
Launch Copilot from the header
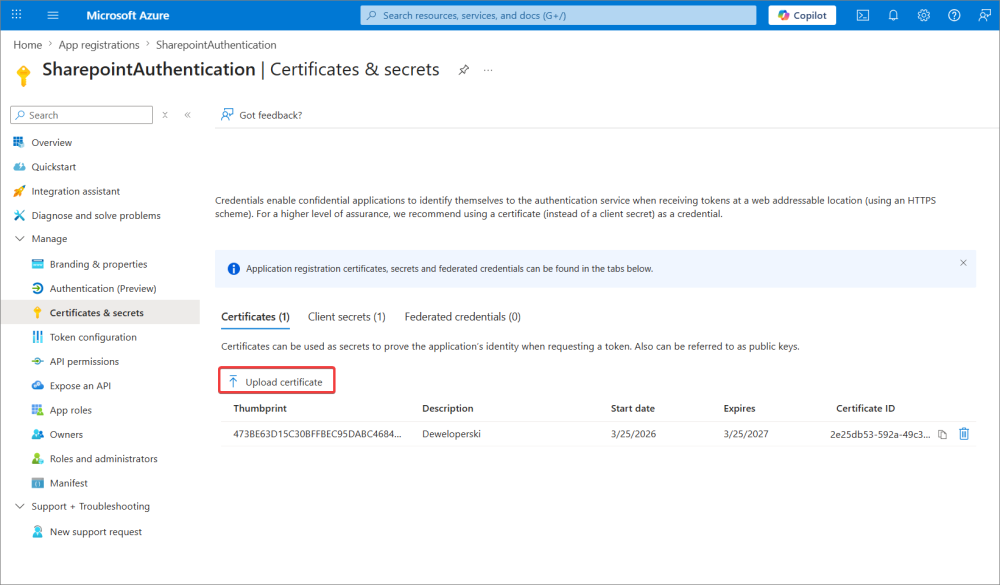click(802, 15)
